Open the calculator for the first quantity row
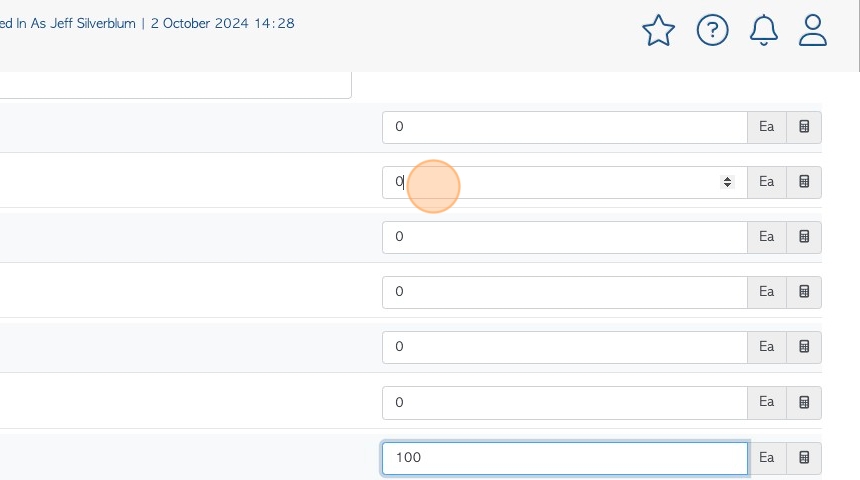Image resolution: width=860 pixels, height=480 pixels. 804,127
